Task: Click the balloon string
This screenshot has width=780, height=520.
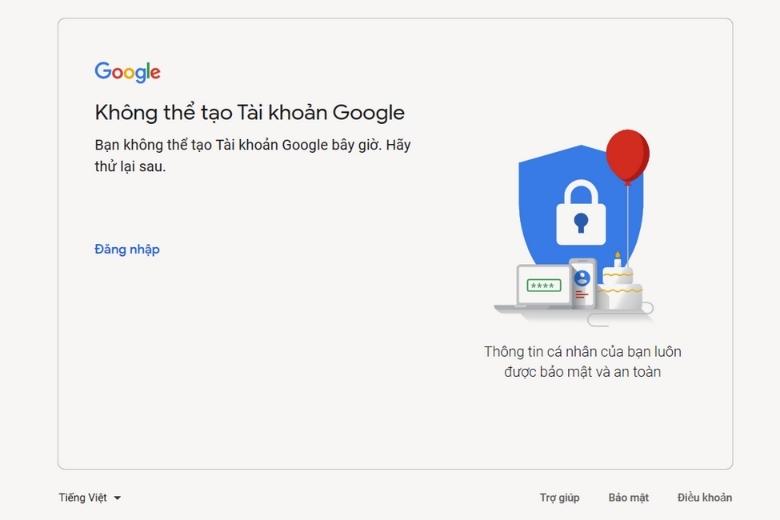Action: click(x=628, y=224)
